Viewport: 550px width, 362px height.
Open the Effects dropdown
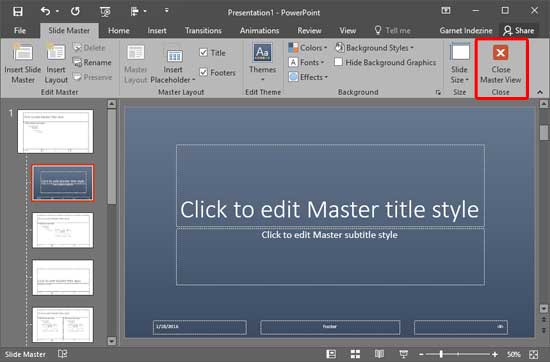pyautogui.click(x=308, y=77)
